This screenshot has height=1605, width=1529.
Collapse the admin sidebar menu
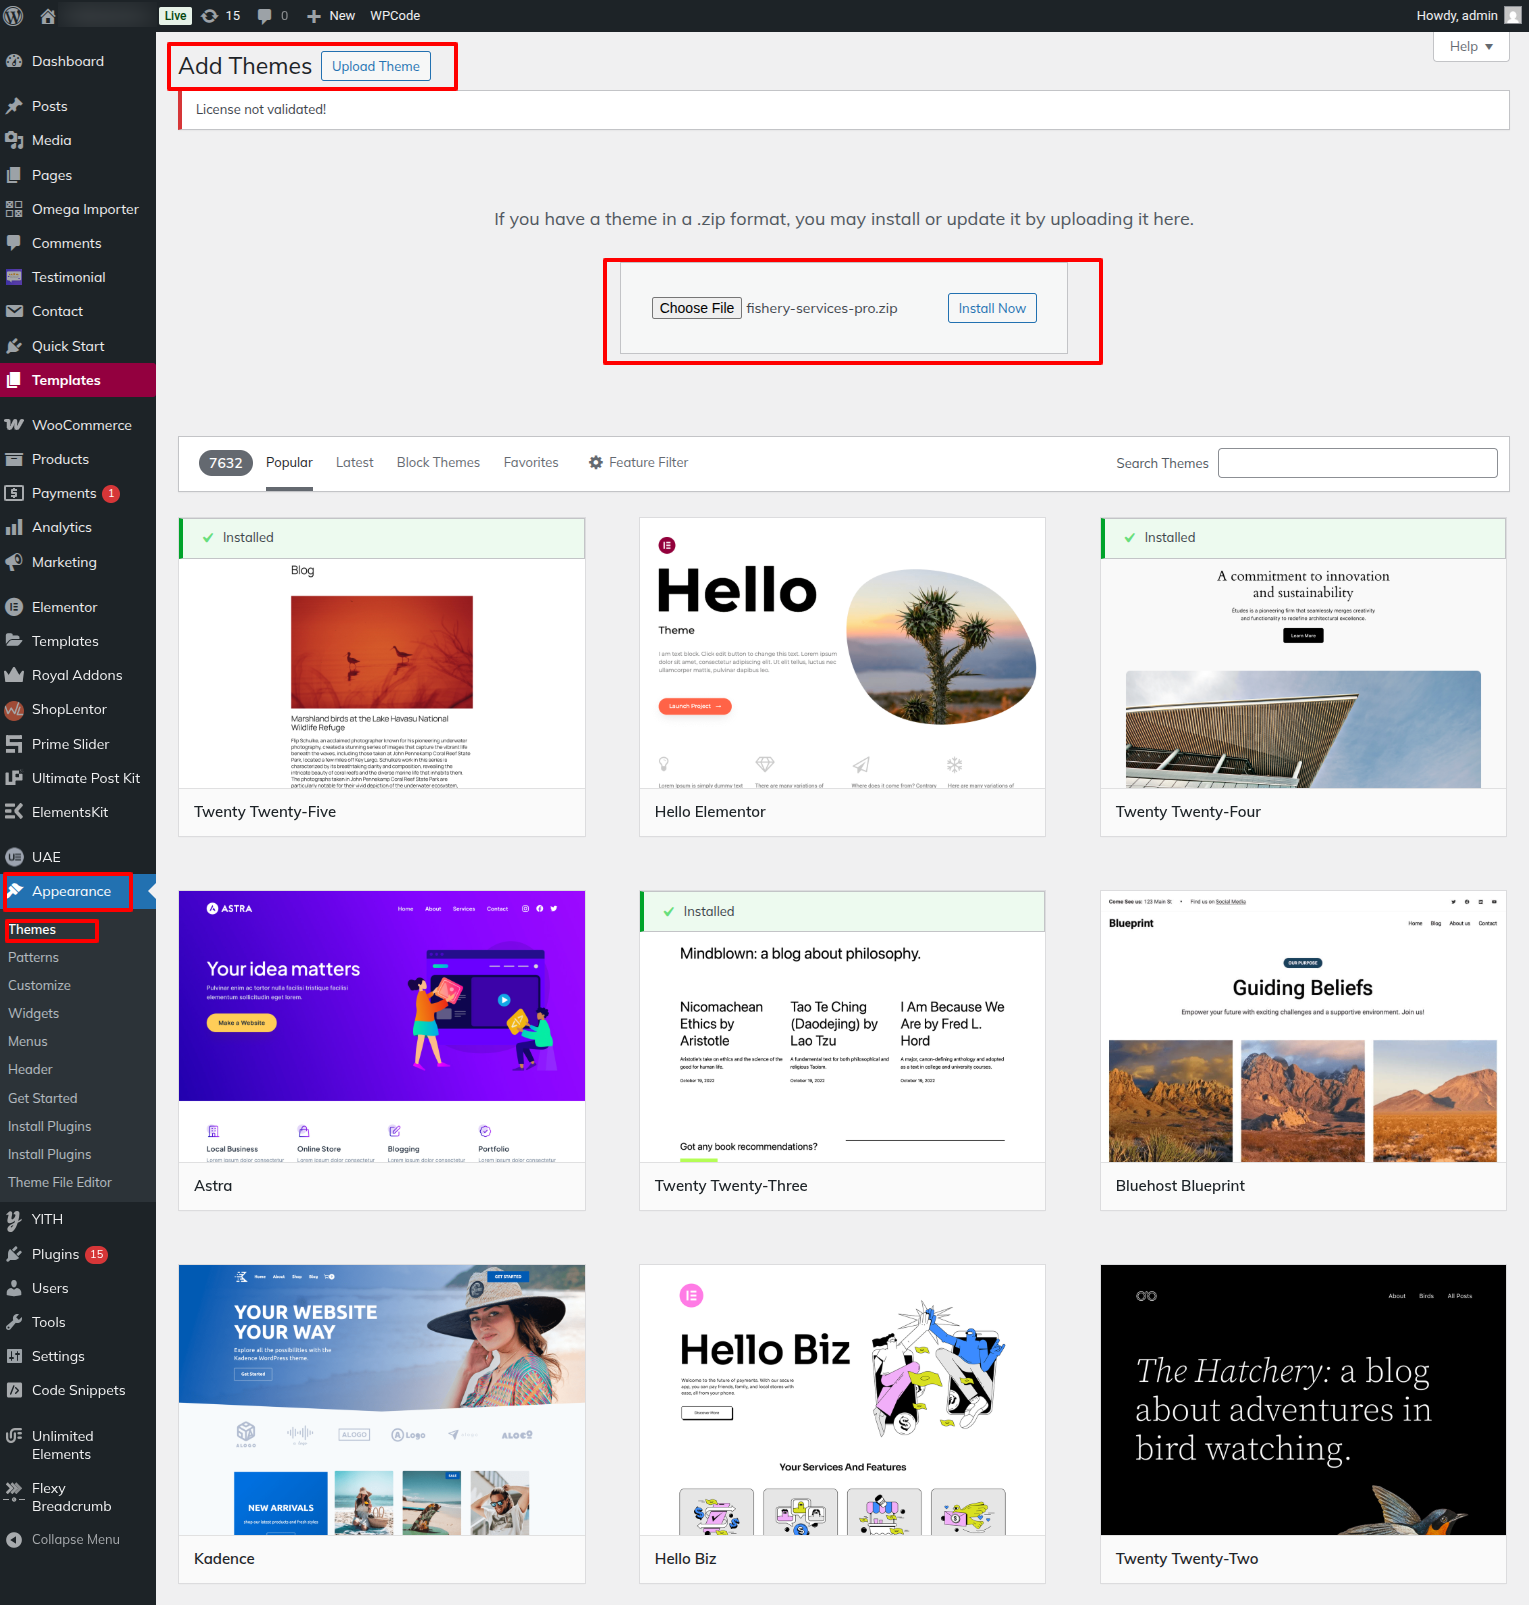click(62, 1540)
